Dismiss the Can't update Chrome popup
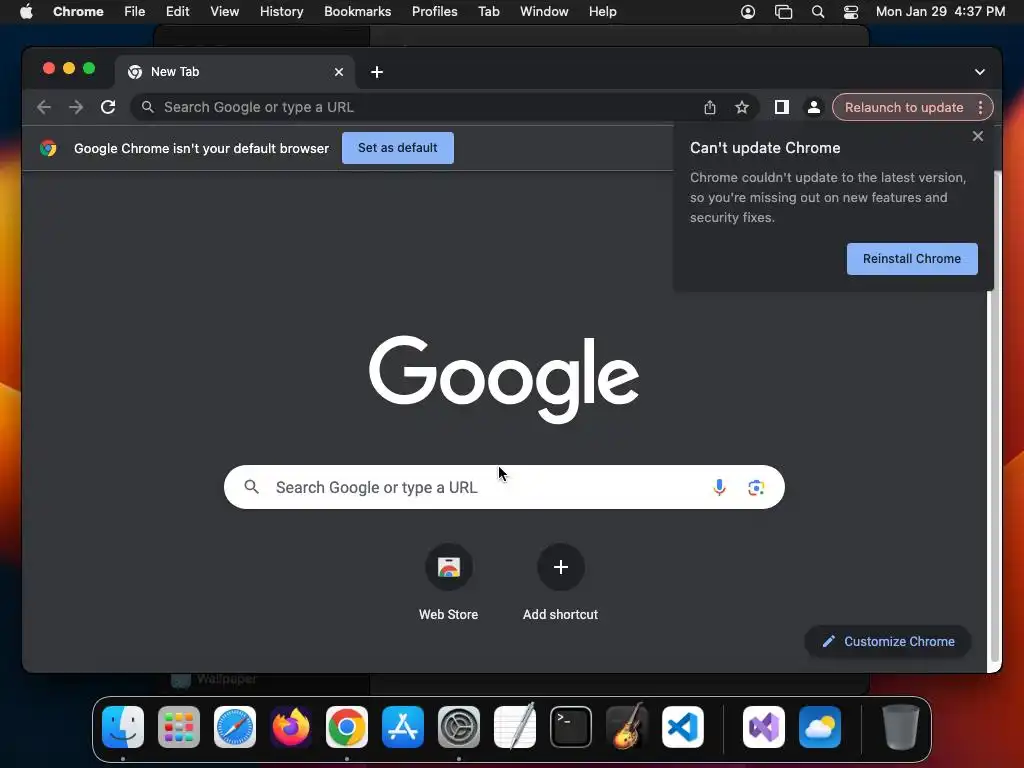The width and height of the screenshot is (1024, 768). pos(978,136)
